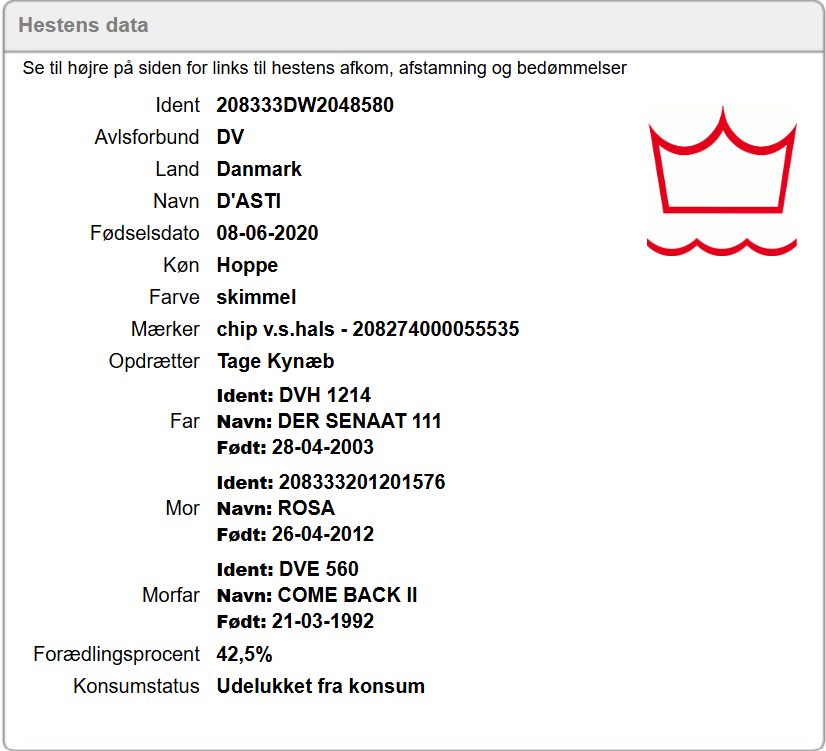Viewport: 826px width, 751px height.
Task: Select the birth date 08-06-2020
Action: [267, 233]
